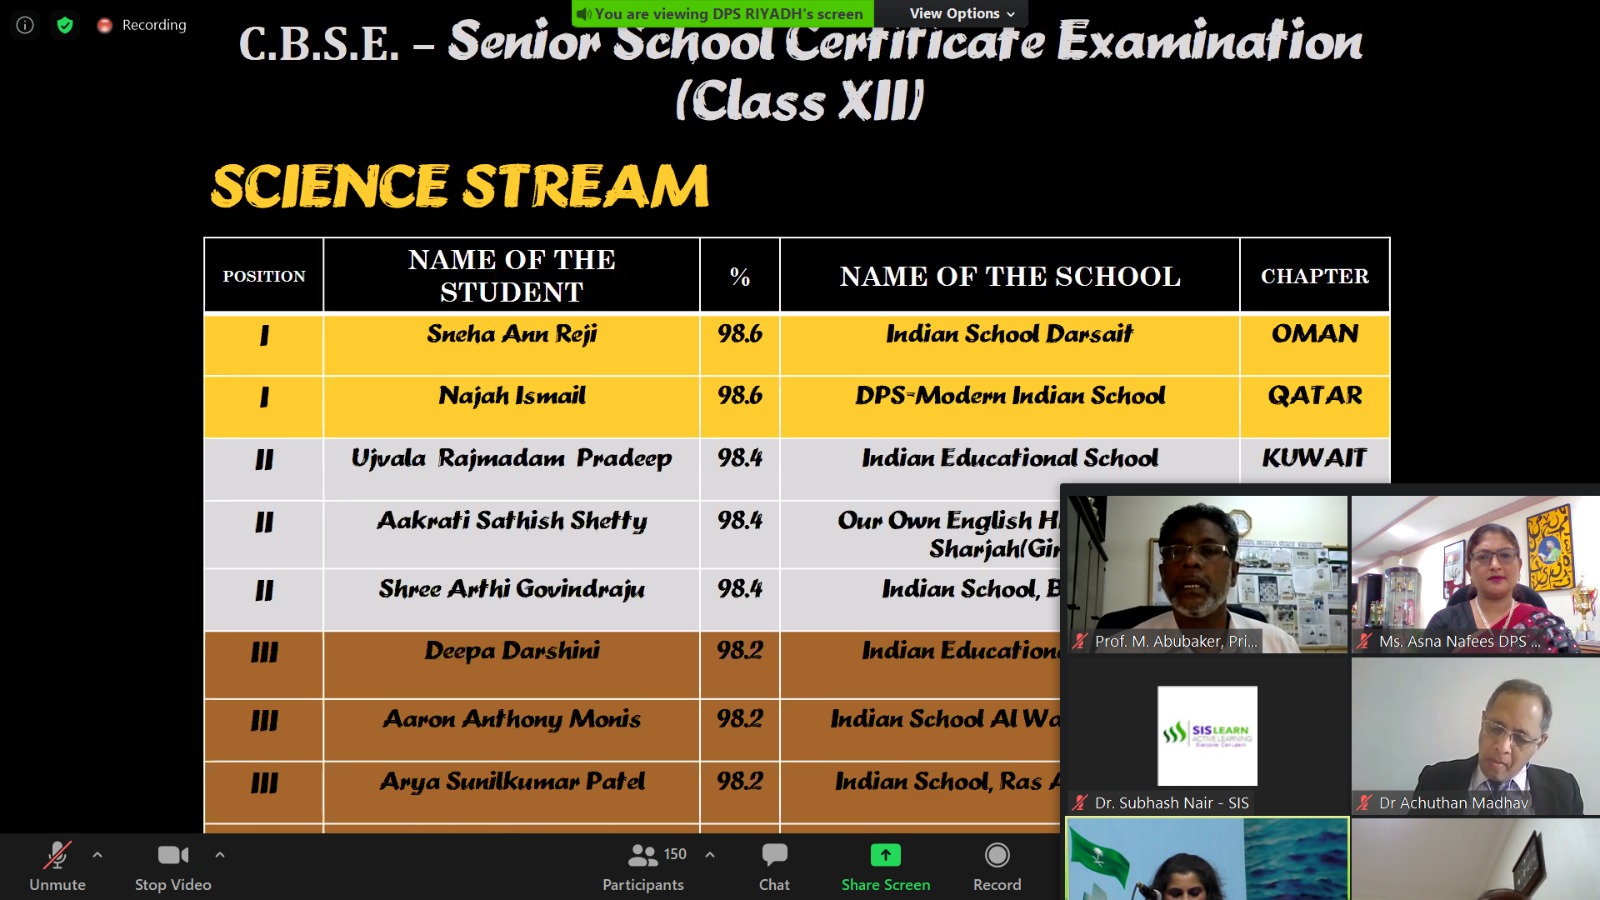Open the View Options dropdown
Image resolution: width=1600 pixels, height=900 pixels.
click(x=961, y=14)
